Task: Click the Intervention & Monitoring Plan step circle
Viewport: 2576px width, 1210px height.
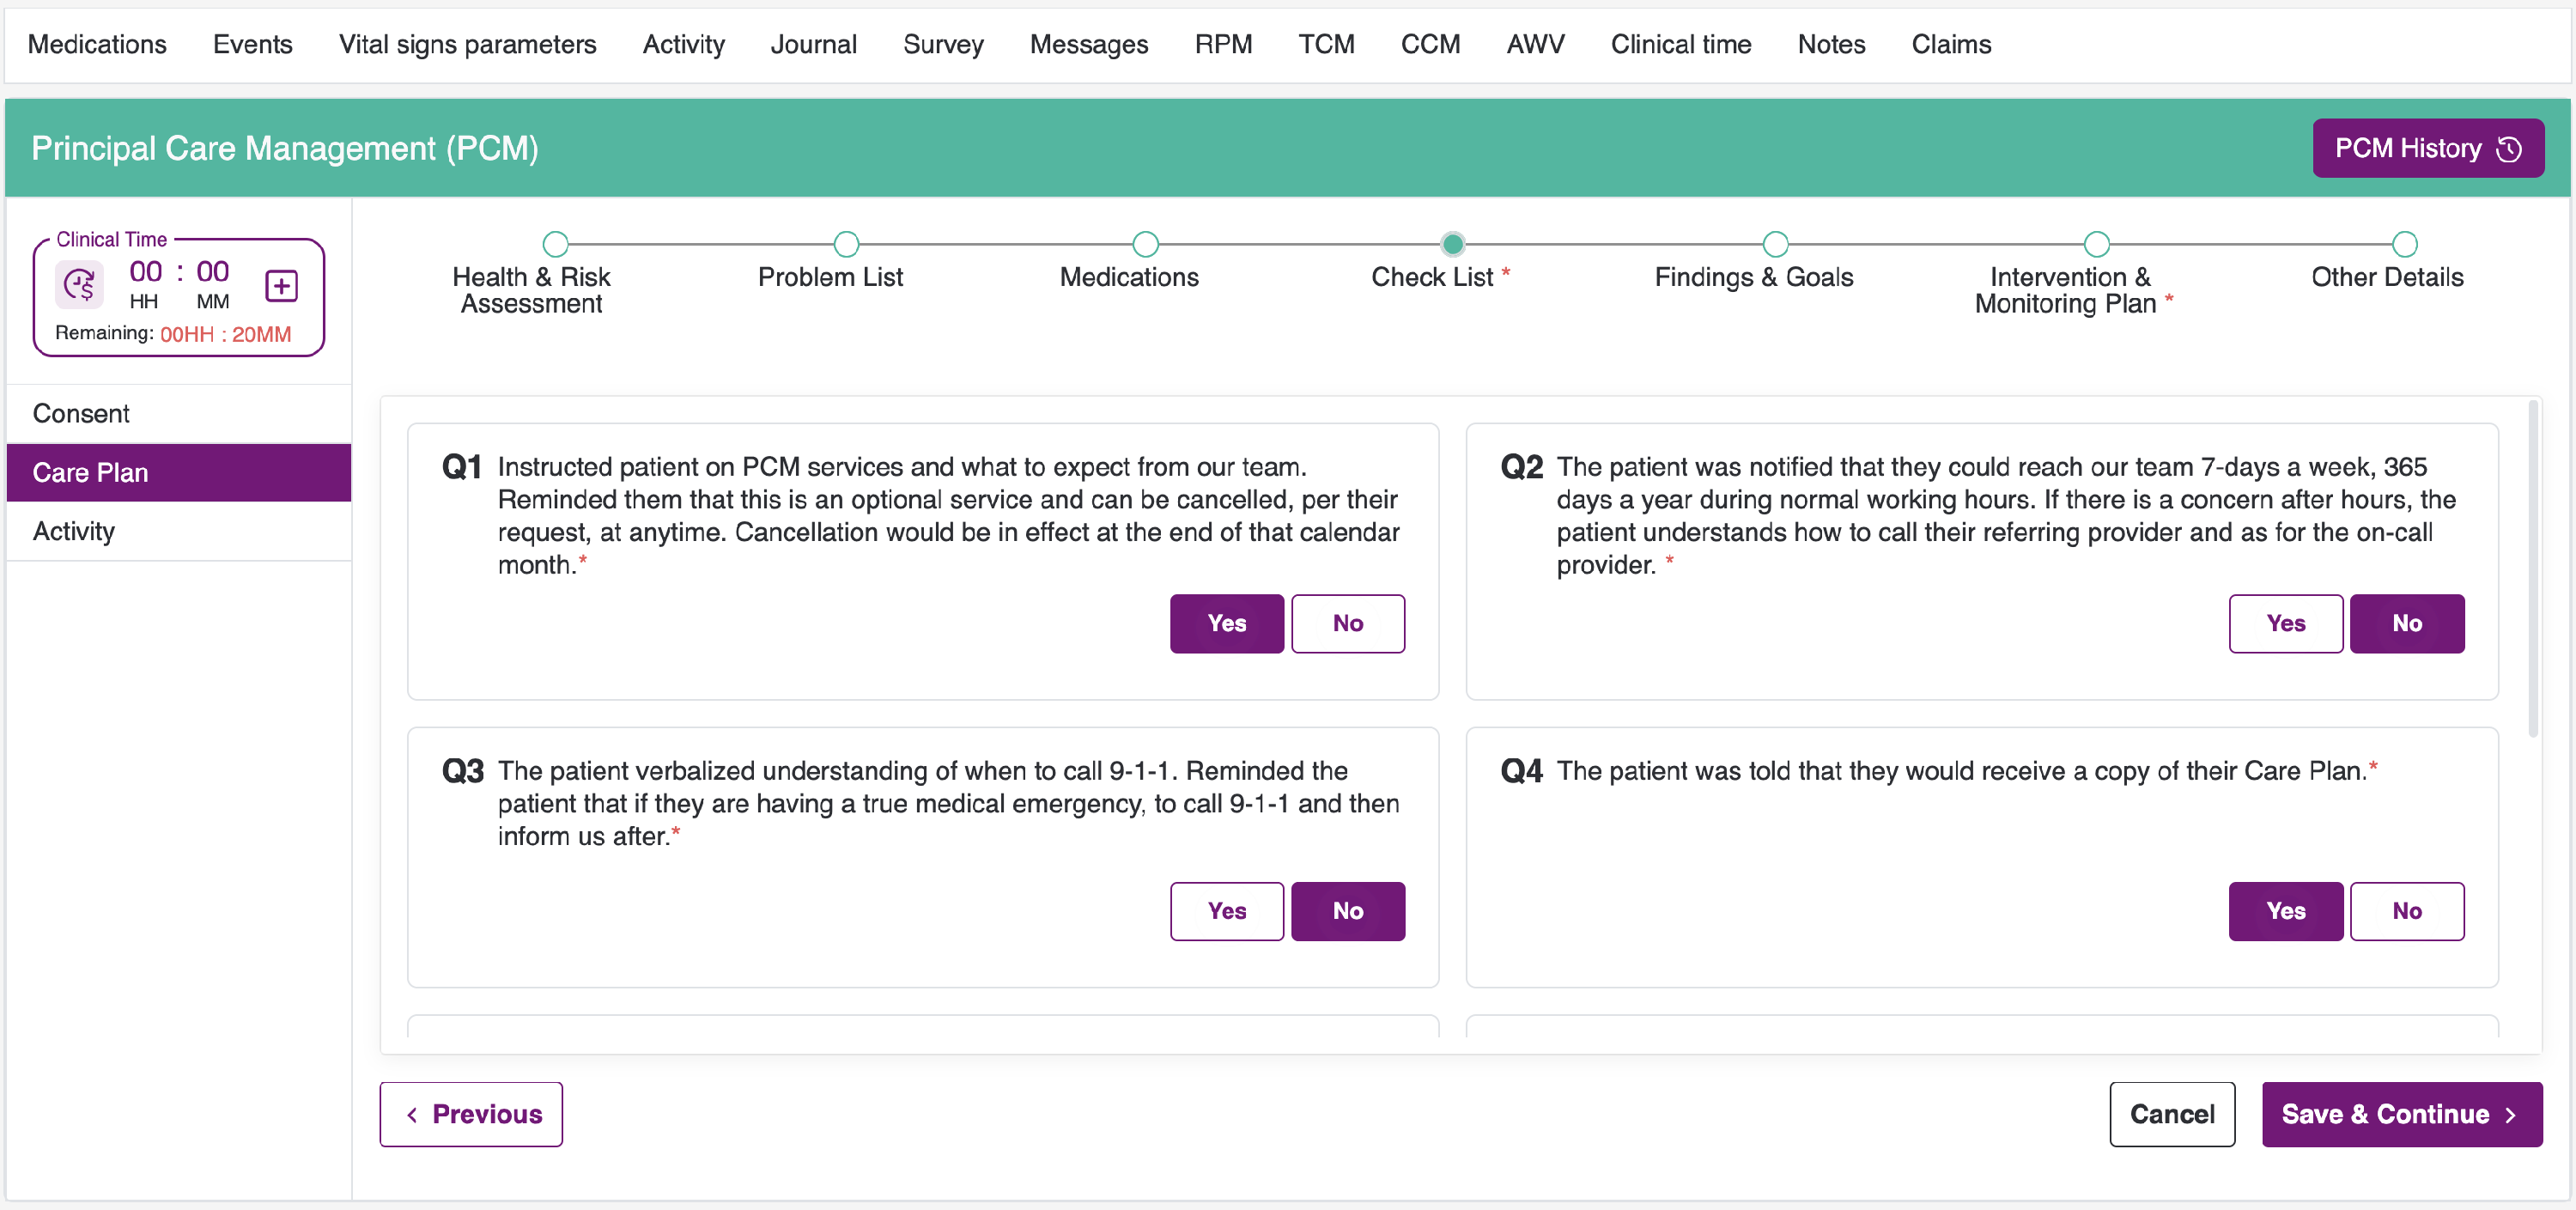Action: [x=2096, y=244]
